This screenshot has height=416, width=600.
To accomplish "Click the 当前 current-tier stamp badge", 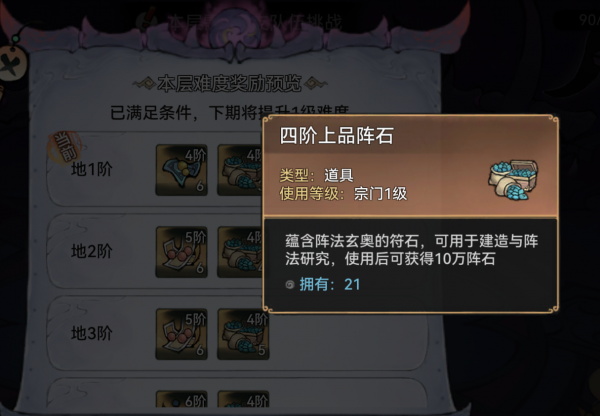I will click(x=65, y=148).
